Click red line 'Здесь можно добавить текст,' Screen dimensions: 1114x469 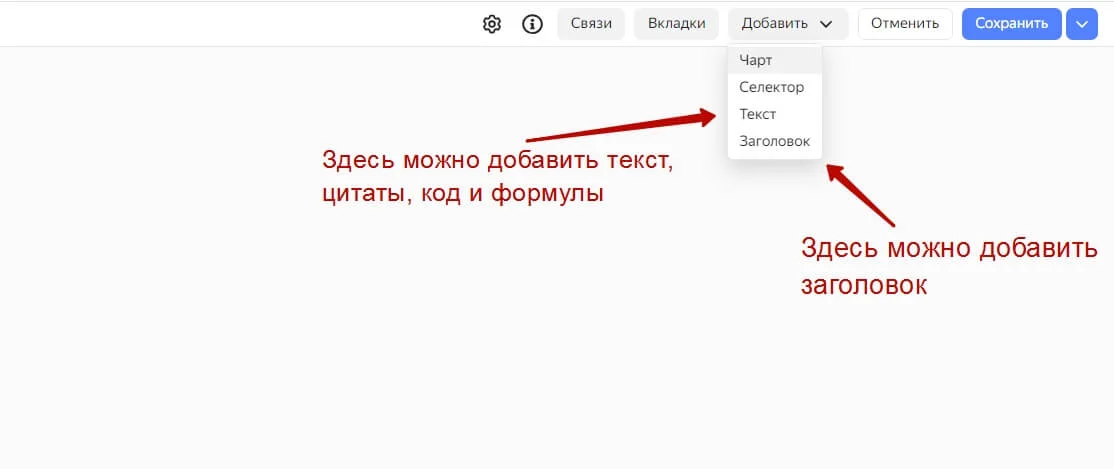[x=497, y=160]
